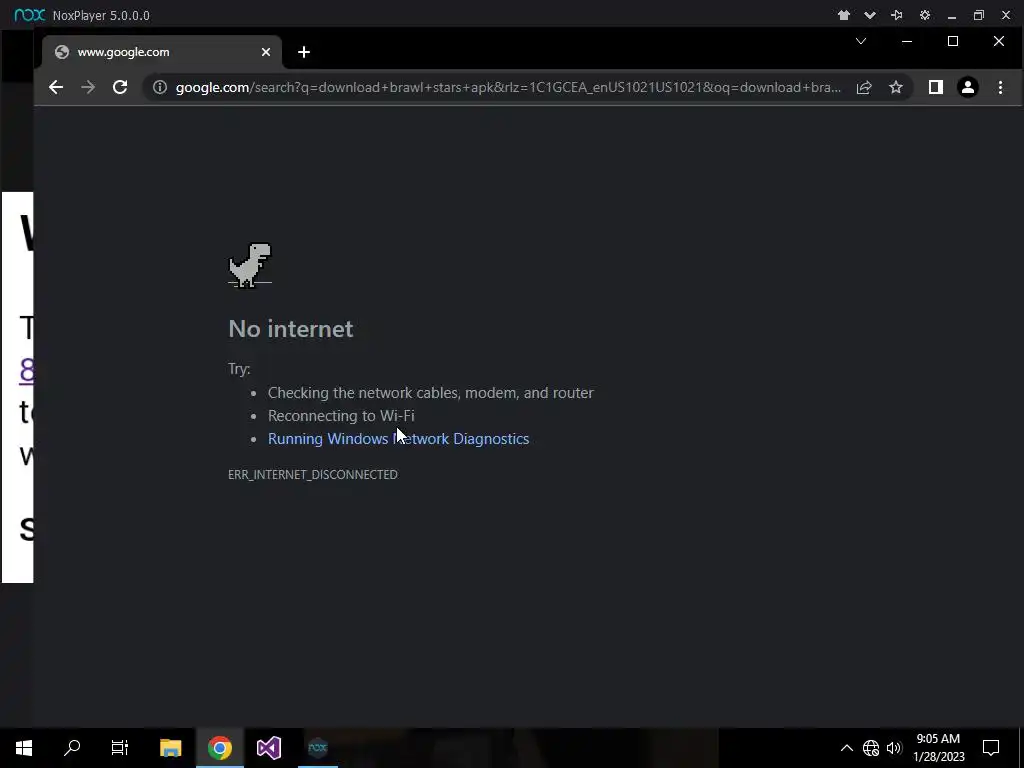Open File Explorer from taskbar

(x=170, y=748)
